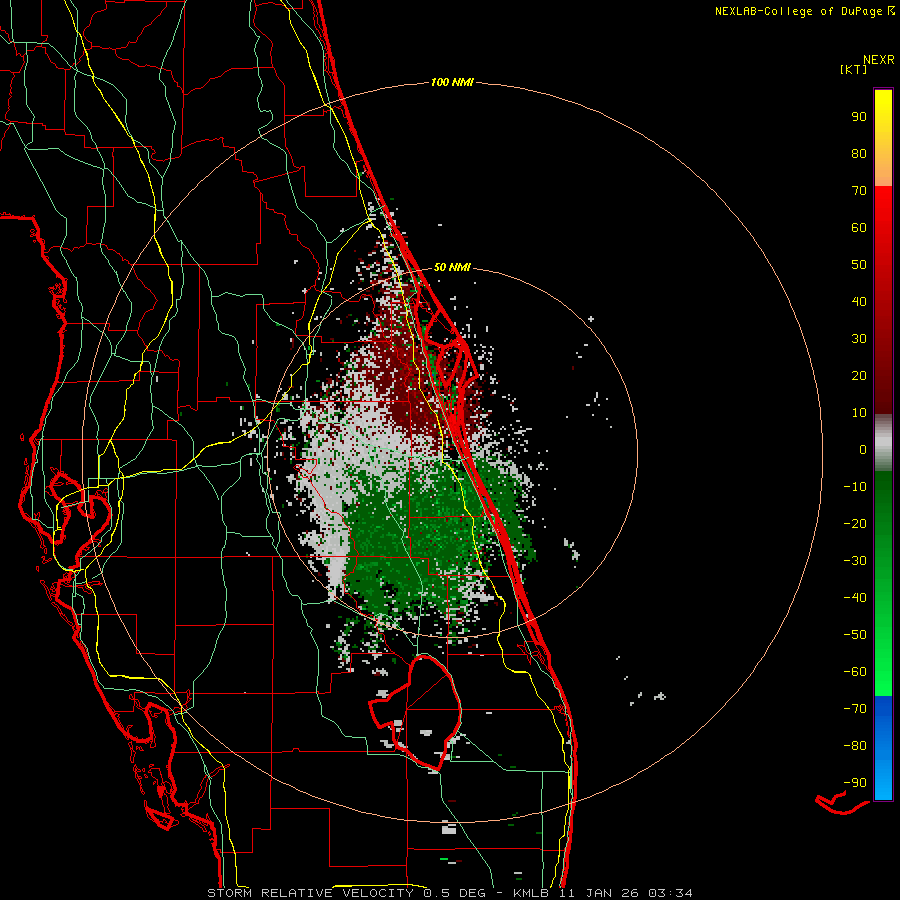Click the -40 value on the velocity scale
This screenshot has width=900, height=900.
tap(855, 598)
